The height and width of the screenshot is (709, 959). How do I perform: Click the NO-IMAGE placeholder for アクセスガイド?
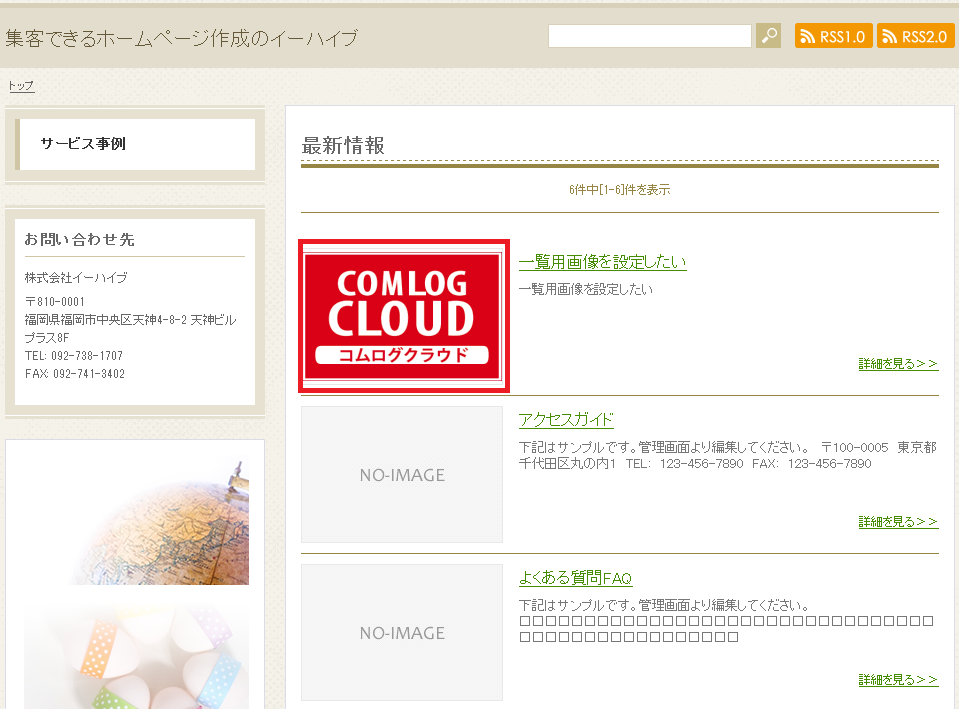(x=401, y=474)
